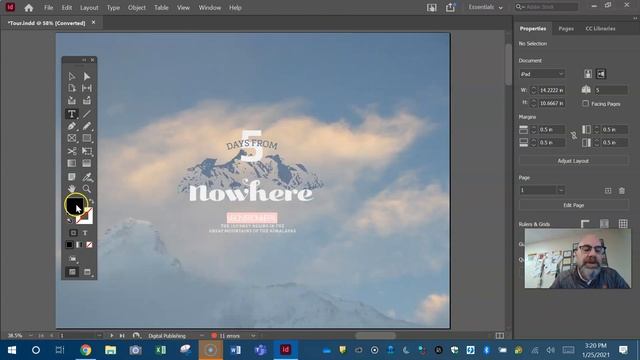Click the delete page trash icon
640x360 pixels.
(622, 191)
